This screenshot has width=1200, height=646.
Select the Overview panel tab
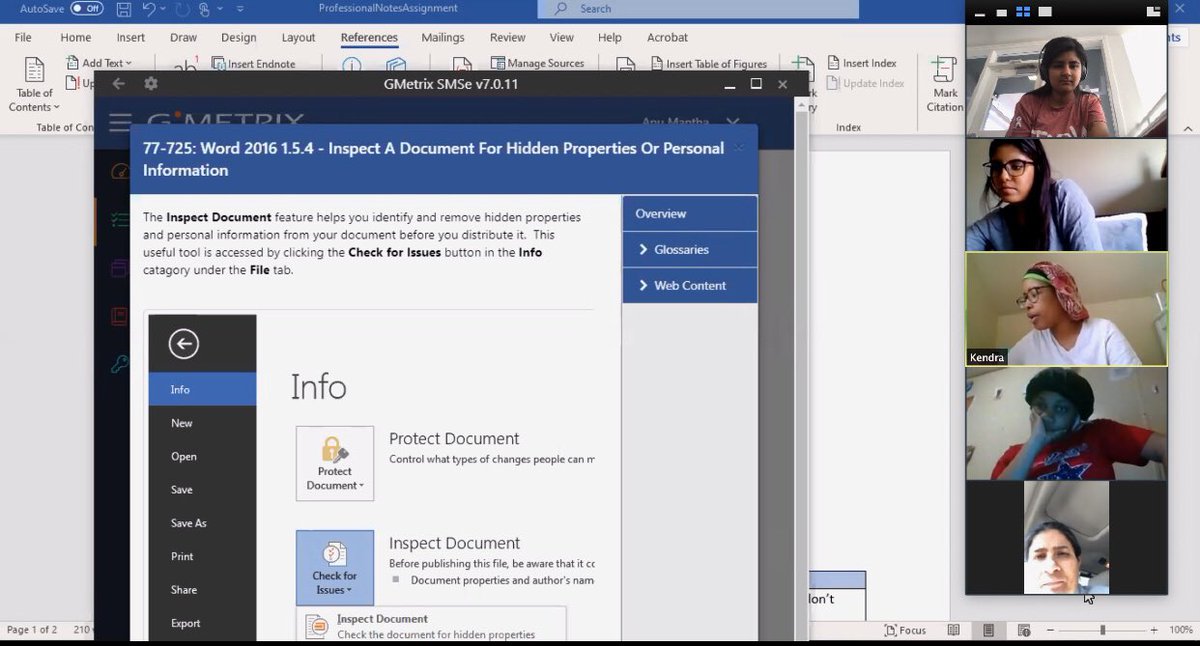click(x=689, y=213)
